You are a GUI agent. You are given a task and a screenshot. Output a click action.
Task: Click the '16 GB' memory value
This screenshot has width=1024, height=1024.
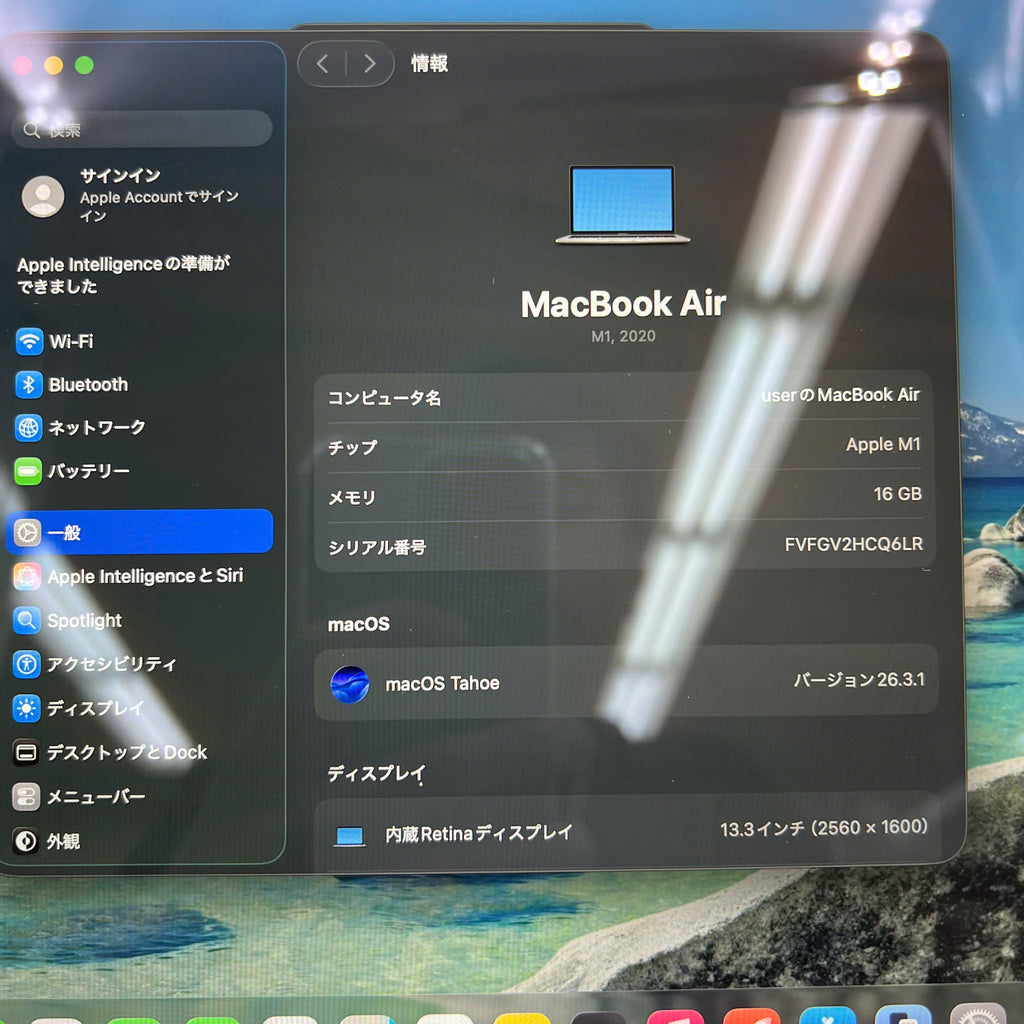coord(897,494)
